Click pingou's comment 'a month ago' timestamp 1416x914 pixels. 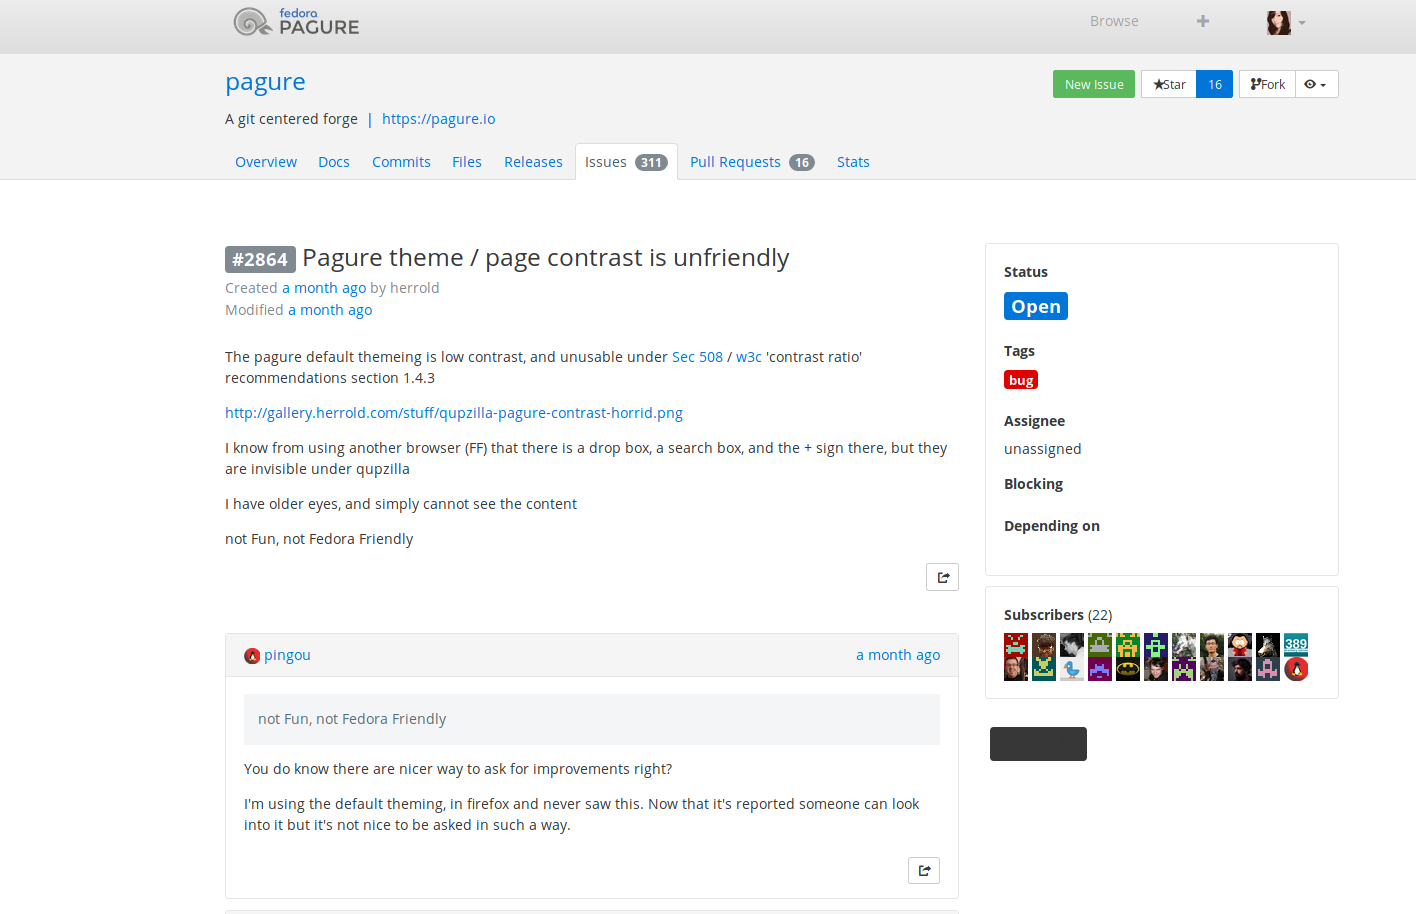[x=898, y=655]
